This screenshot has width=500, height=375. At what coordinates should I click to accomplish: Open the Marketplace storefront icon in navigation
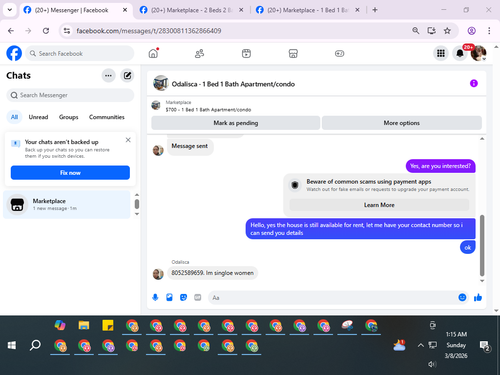(293, 53)
